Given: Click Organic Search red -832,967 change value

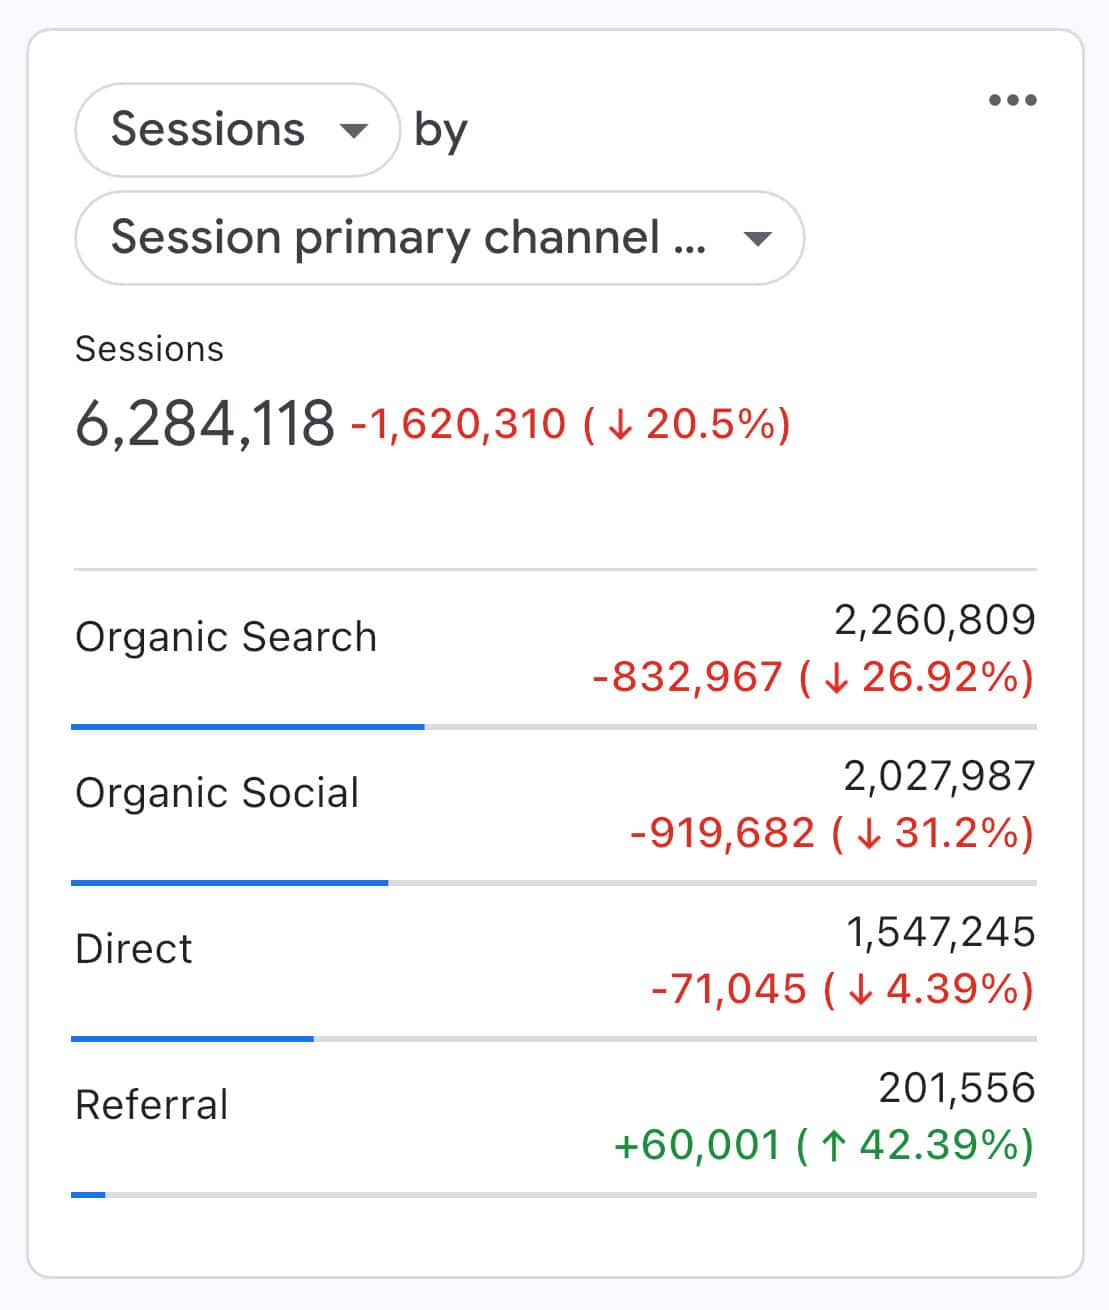Looking at the screenshot, I should 687,677.
